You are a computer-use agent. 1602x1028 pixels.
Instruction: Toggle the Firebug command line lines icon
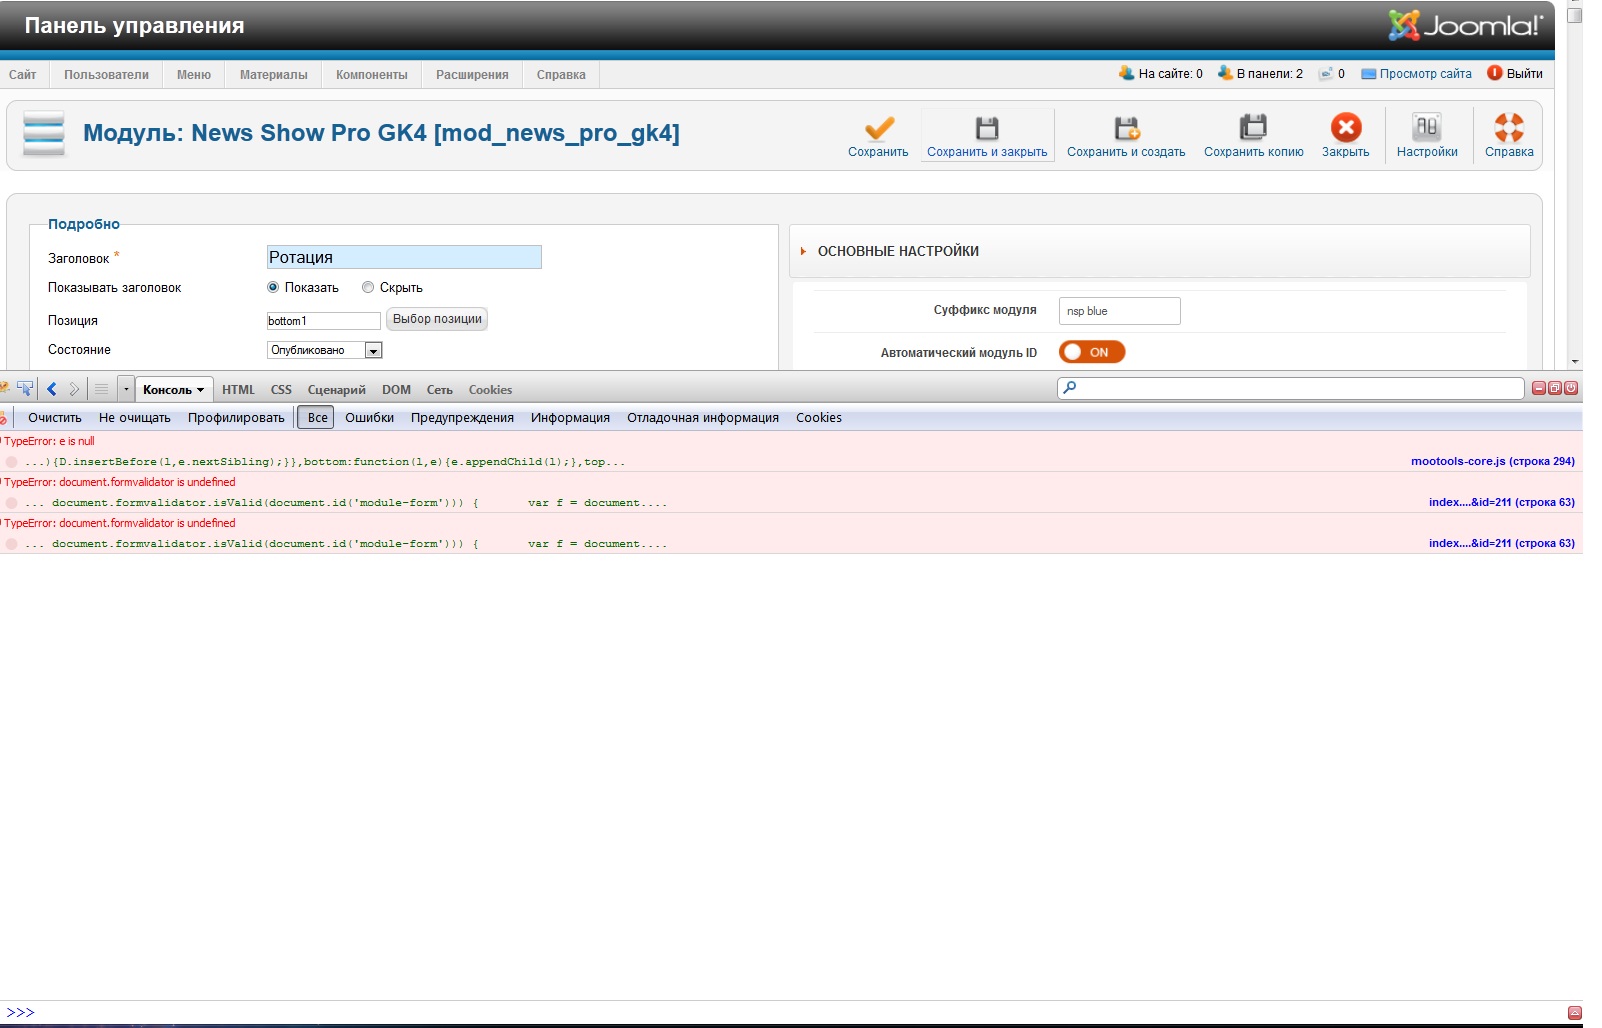pyautogui.click(x=101, y=389)
